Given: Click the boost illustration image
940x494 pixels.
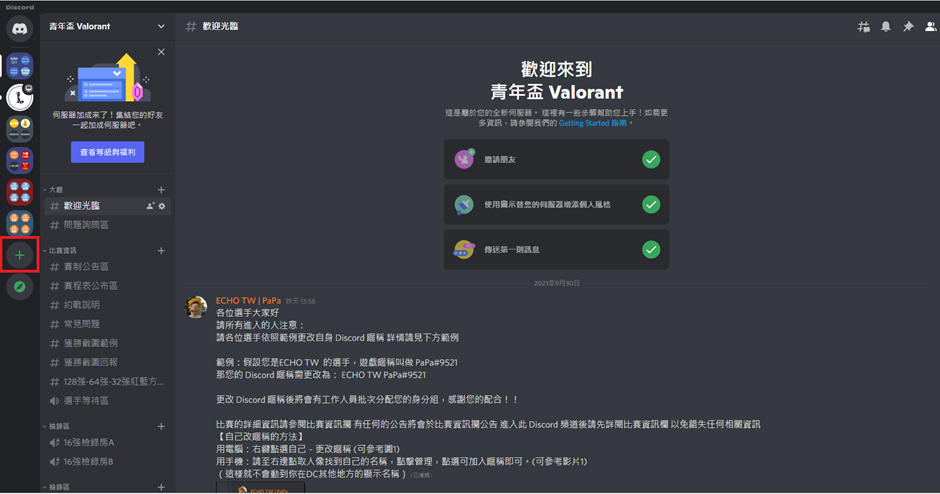Looking at the screenshot, I should tap(108, 78).
